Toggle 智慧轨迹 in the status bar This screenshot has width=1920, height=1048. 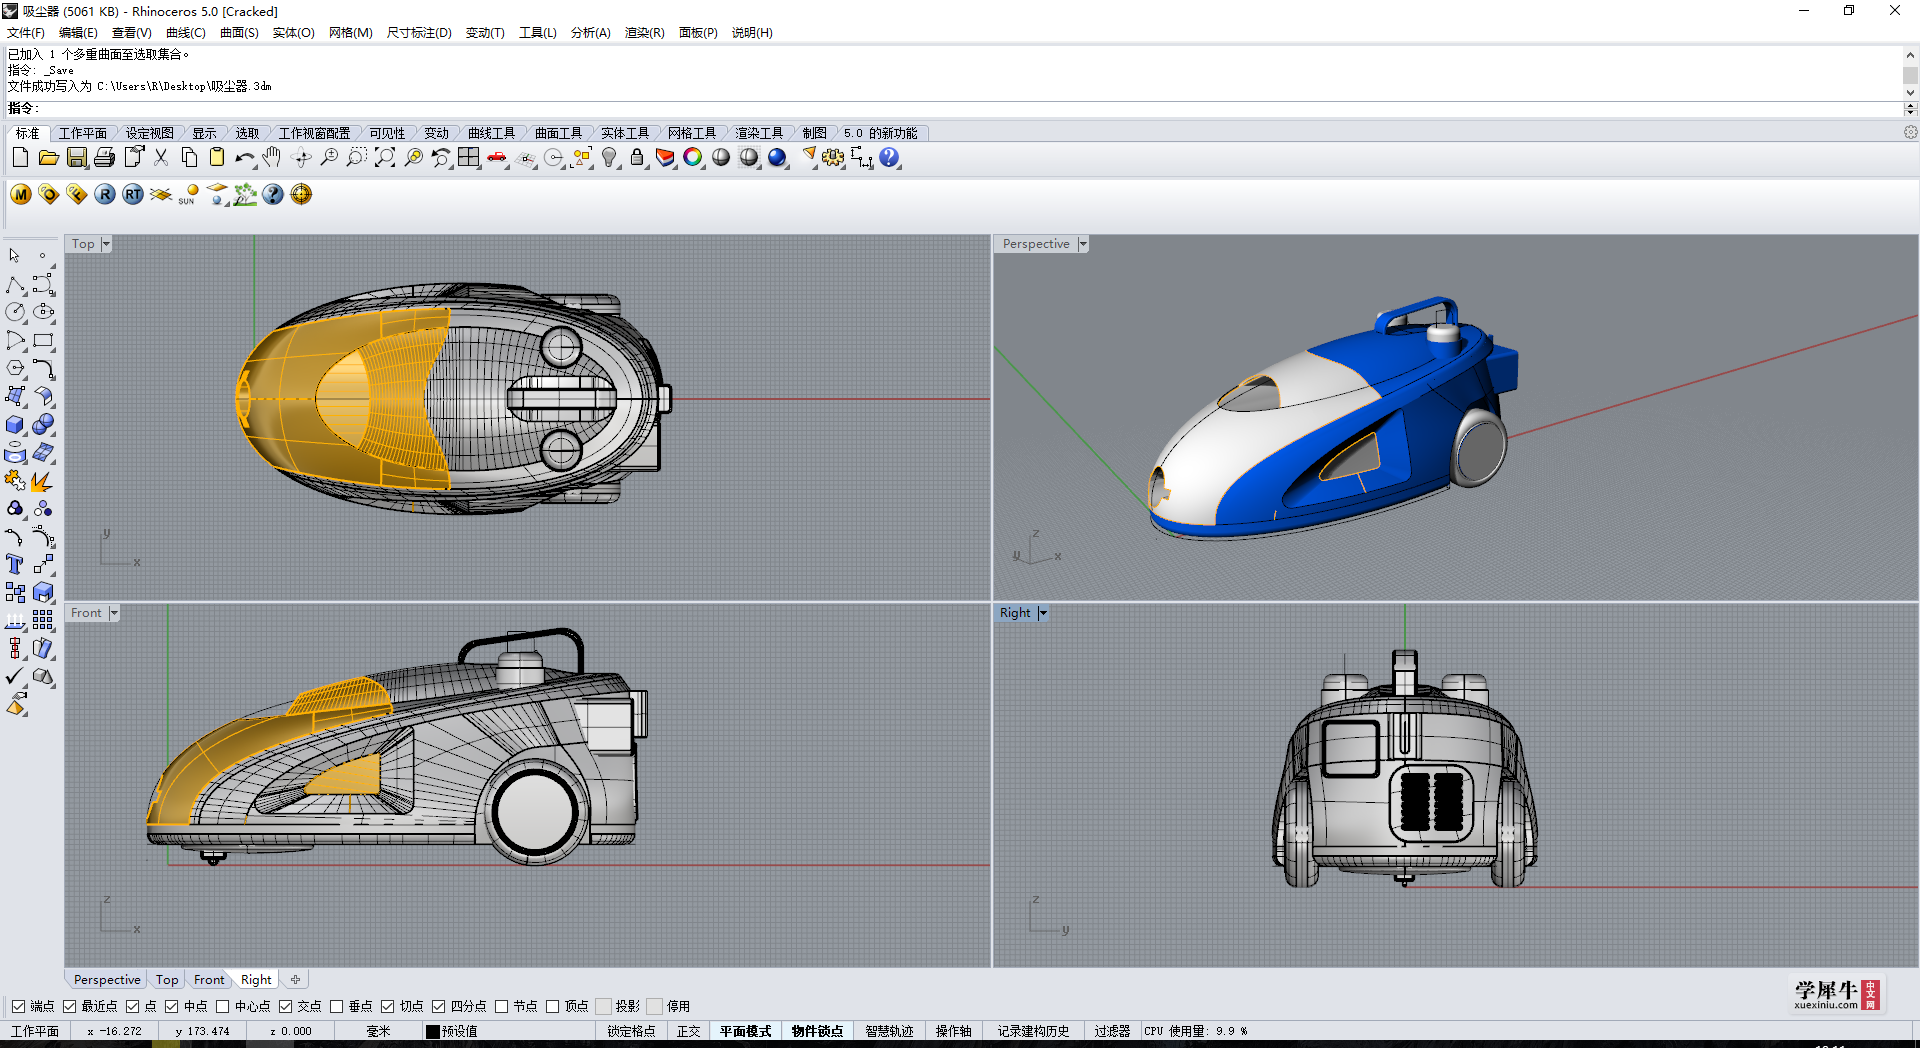[x=889, y=1031]
